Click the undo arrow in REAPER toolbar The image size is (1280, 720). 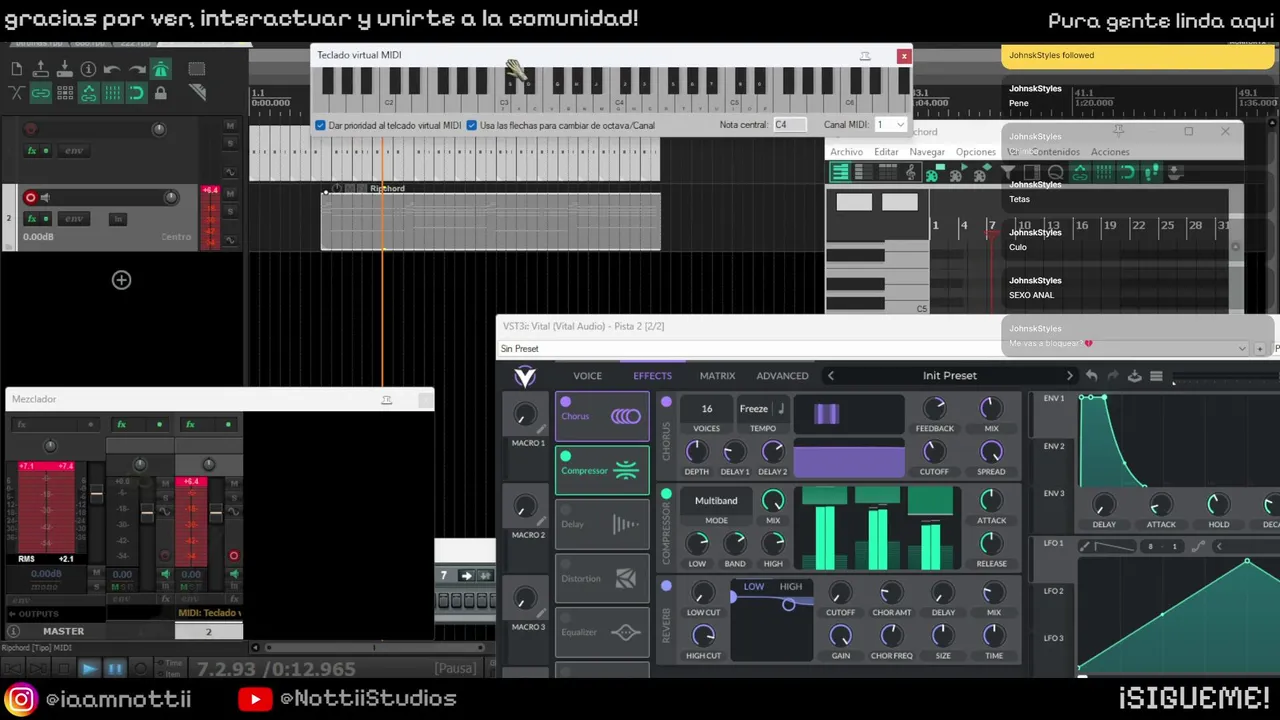coord(112,69)
